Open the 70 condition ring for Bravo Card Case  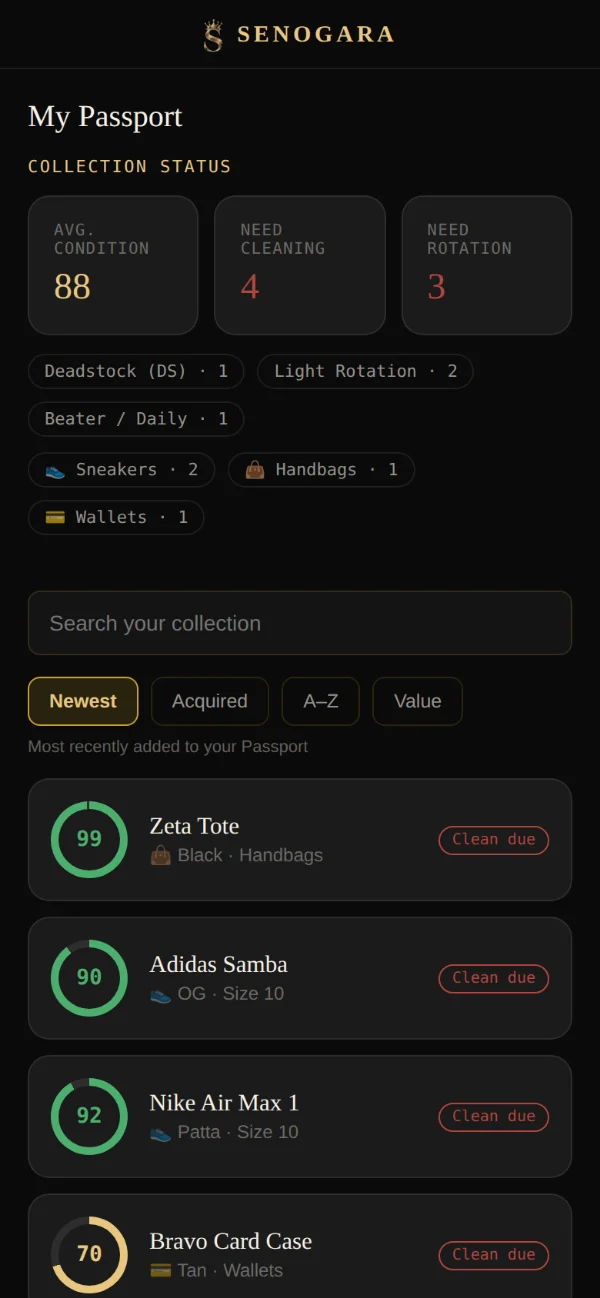click(x=89, y=1254)
